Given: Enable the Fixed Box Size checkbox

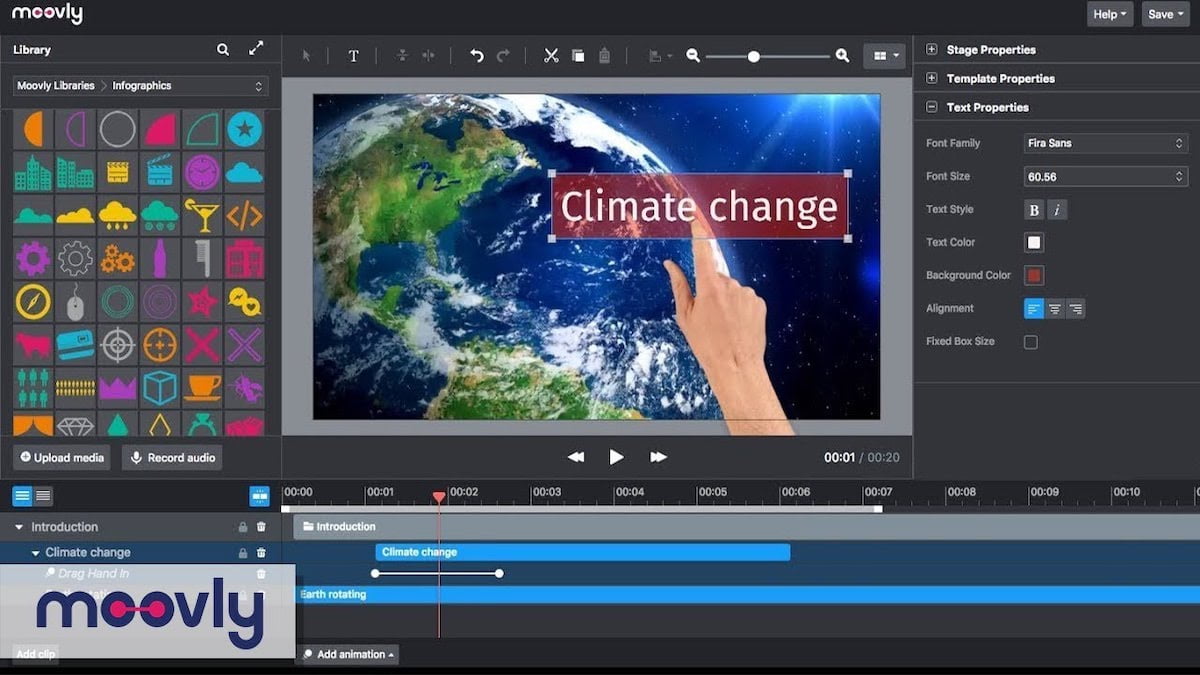Looking at the screenshot, I should [1033, 341].
